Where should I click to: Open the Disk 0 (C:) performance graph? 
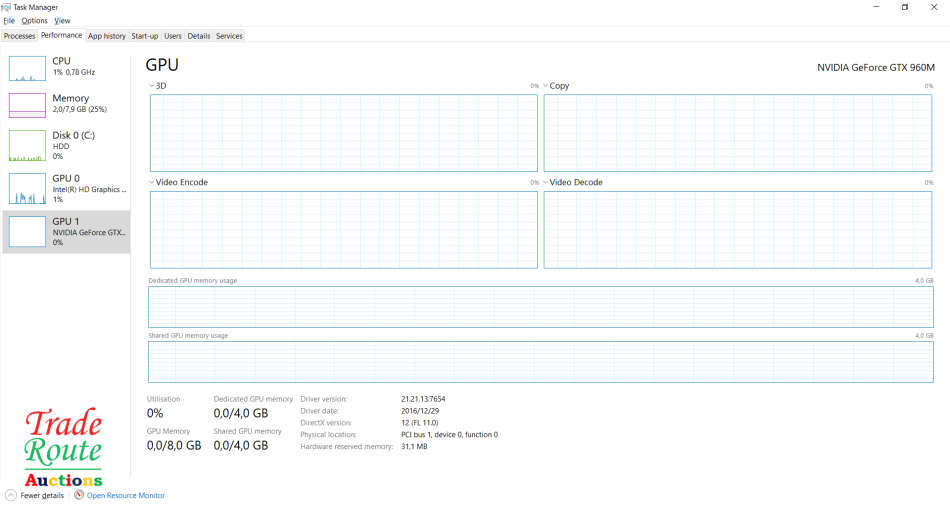(28, 146)
